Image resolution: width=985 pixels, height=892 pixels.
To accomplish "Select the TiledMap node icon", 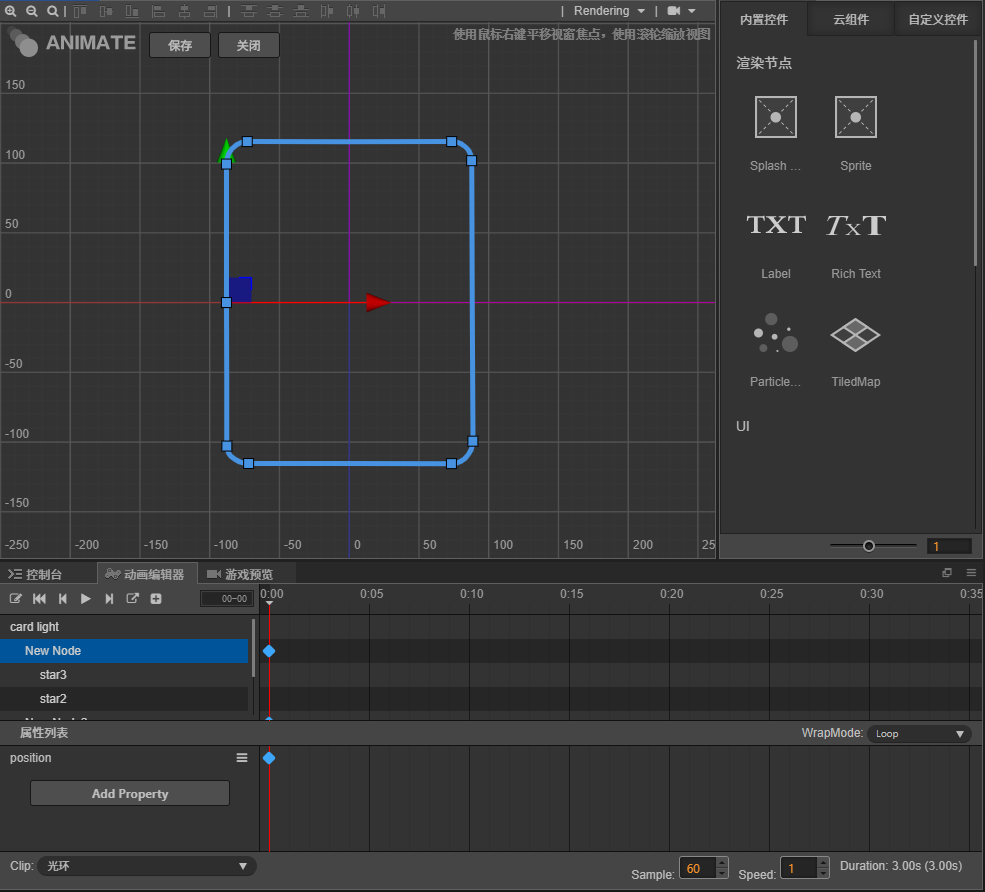I will pyautogui.click(x=855, y=336).
